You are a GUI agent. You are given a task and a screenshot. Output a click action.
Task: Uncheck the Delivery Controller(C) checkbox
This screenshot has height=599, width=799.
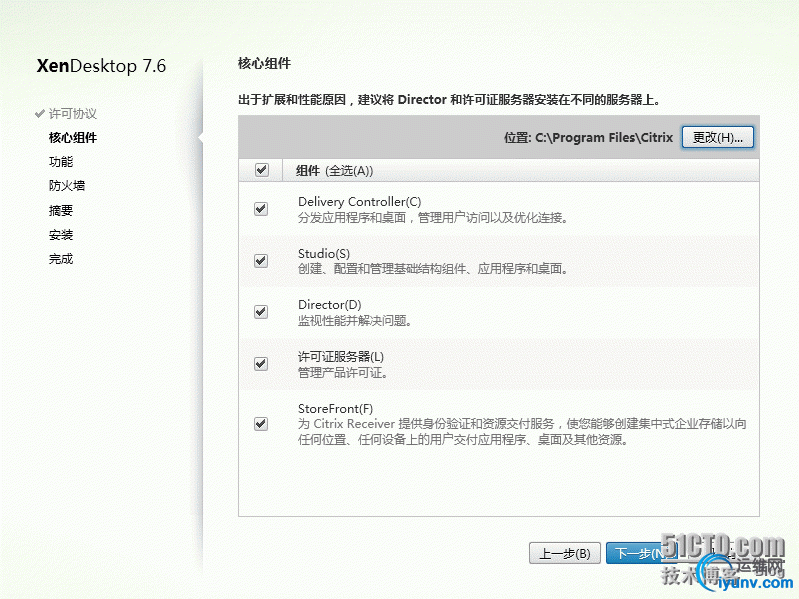coord(261,209)
